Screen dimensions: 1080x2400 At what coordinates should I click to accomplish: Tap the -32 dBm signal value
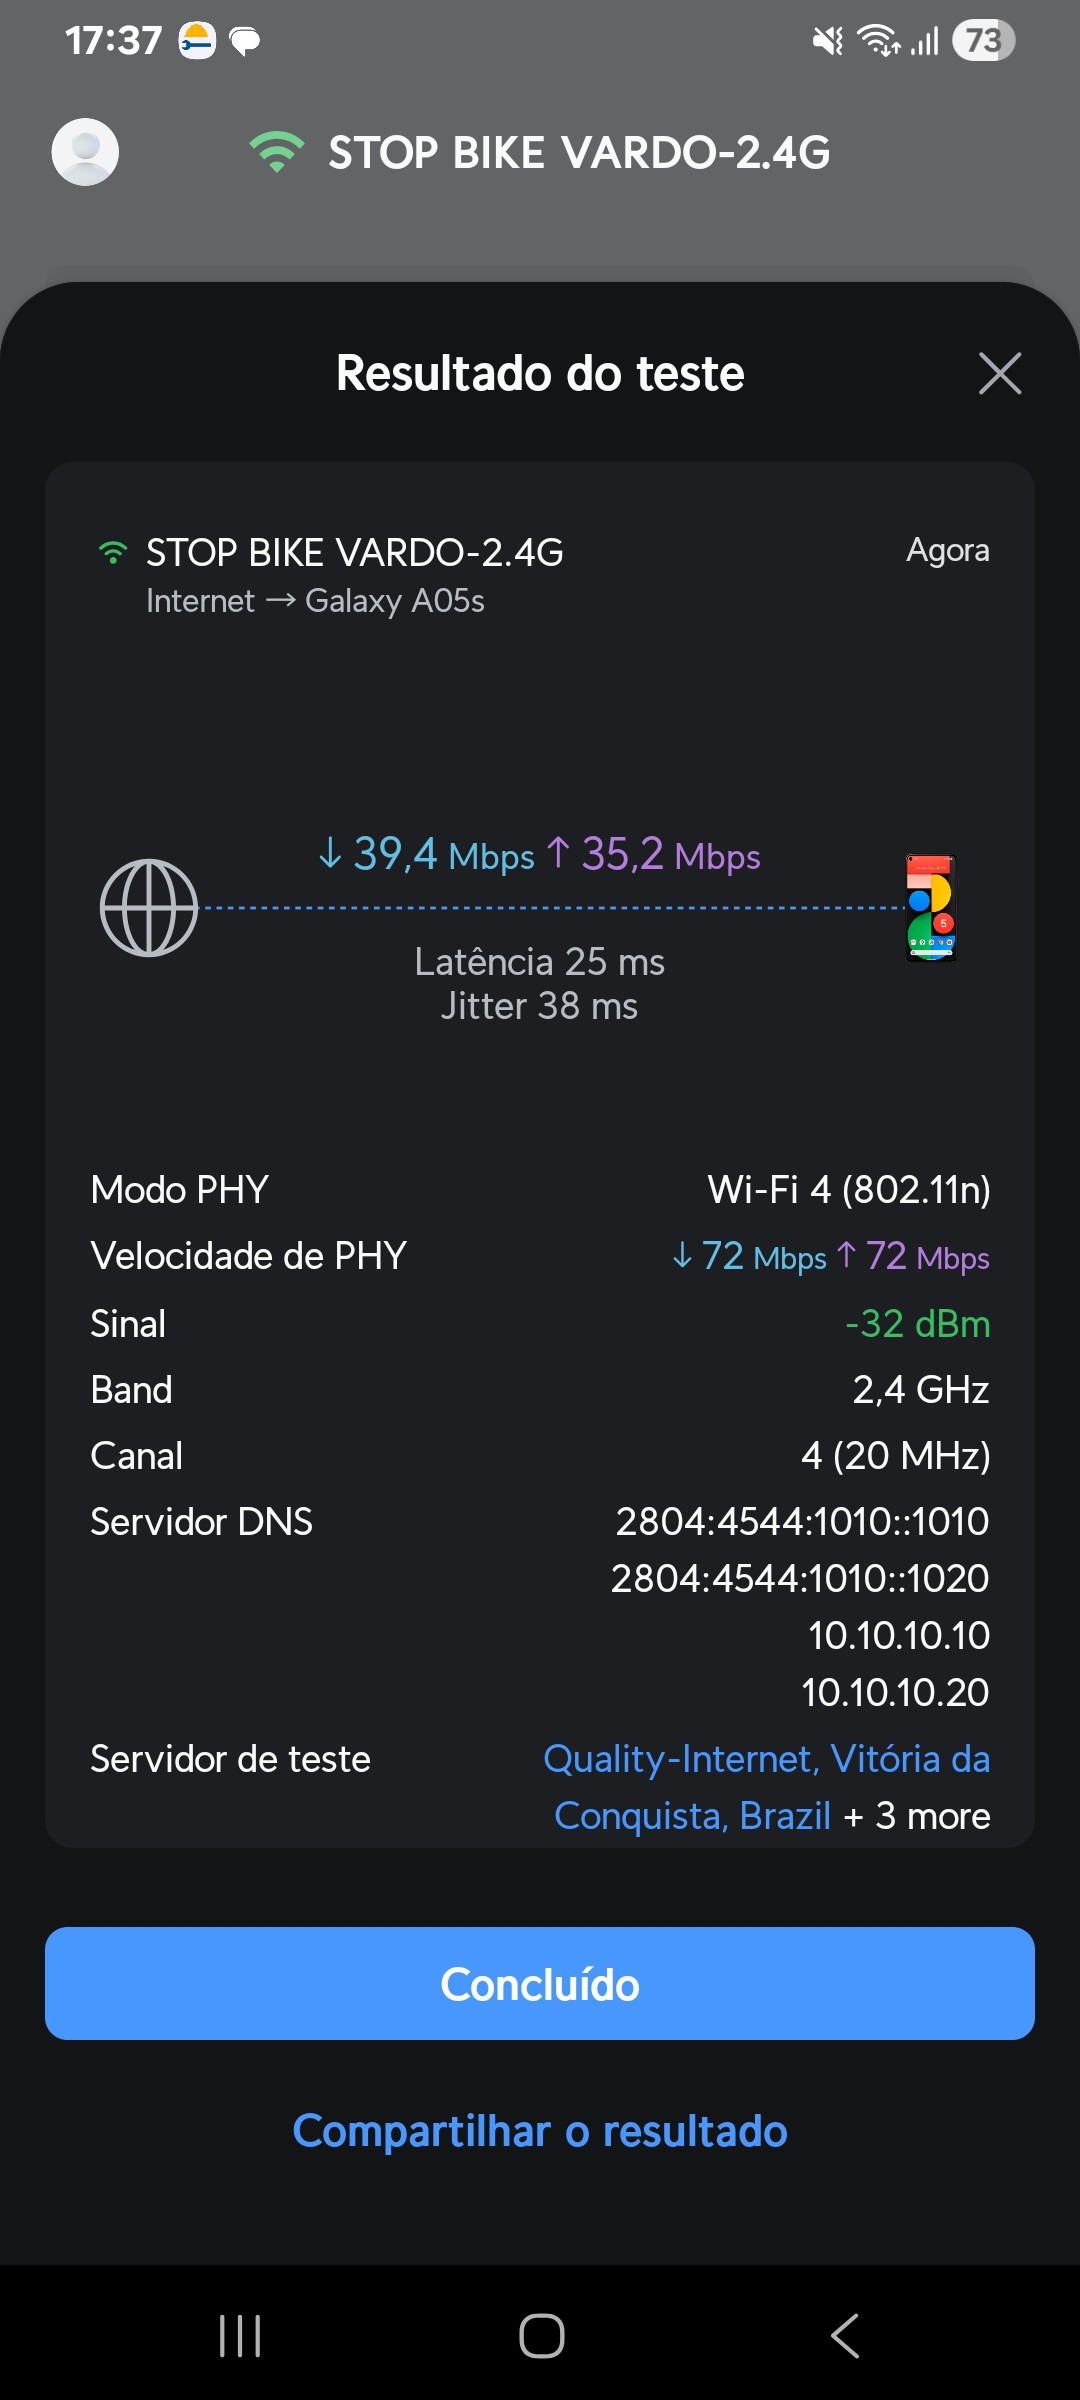point(917,1324)
